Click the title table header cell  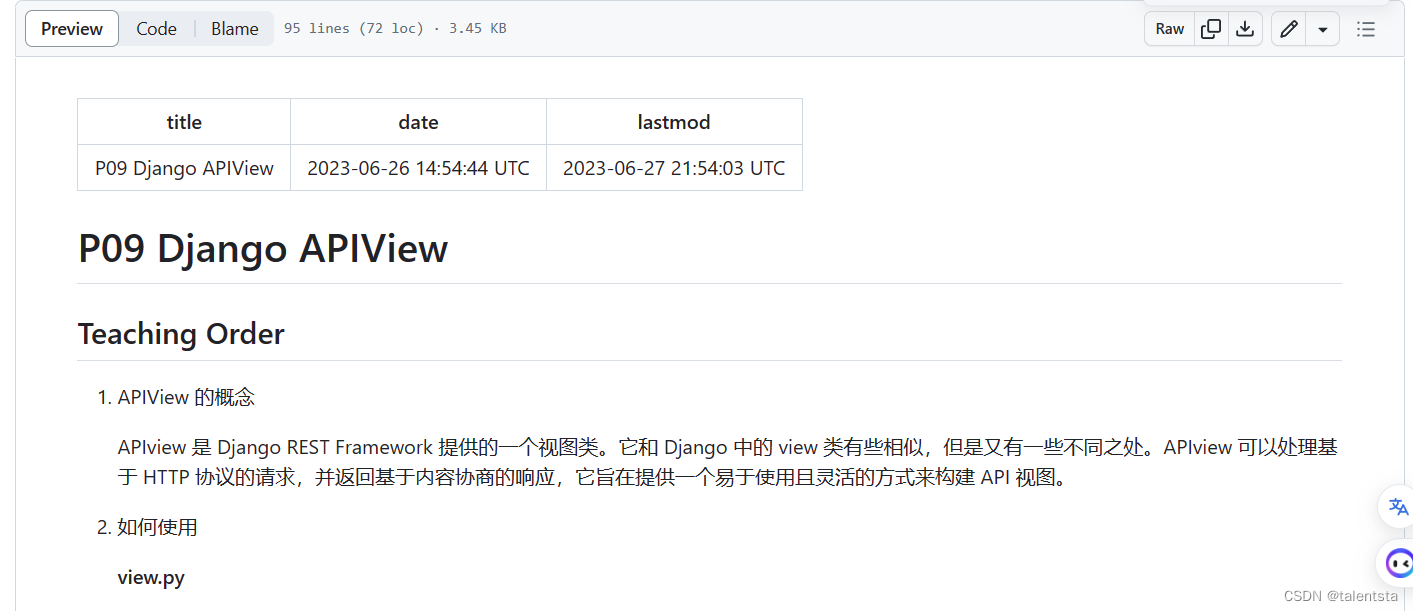[x=183, y=121]
